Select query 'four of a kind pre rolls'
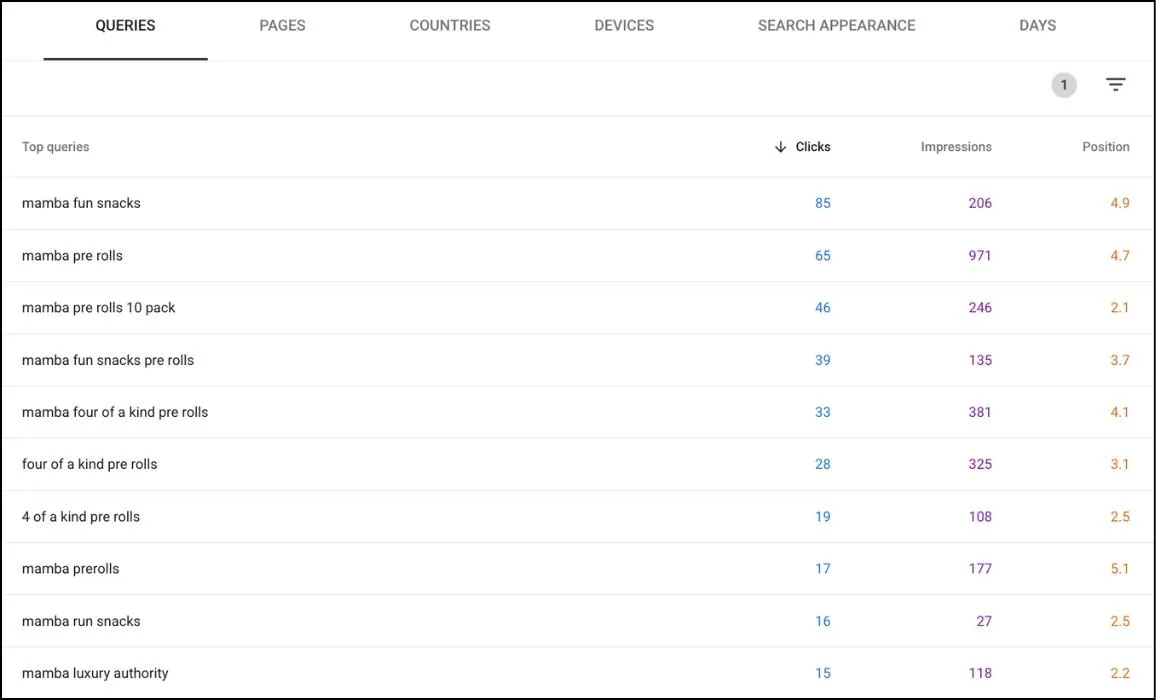Viewport: 1156px width, 700px height. [89, 464]
